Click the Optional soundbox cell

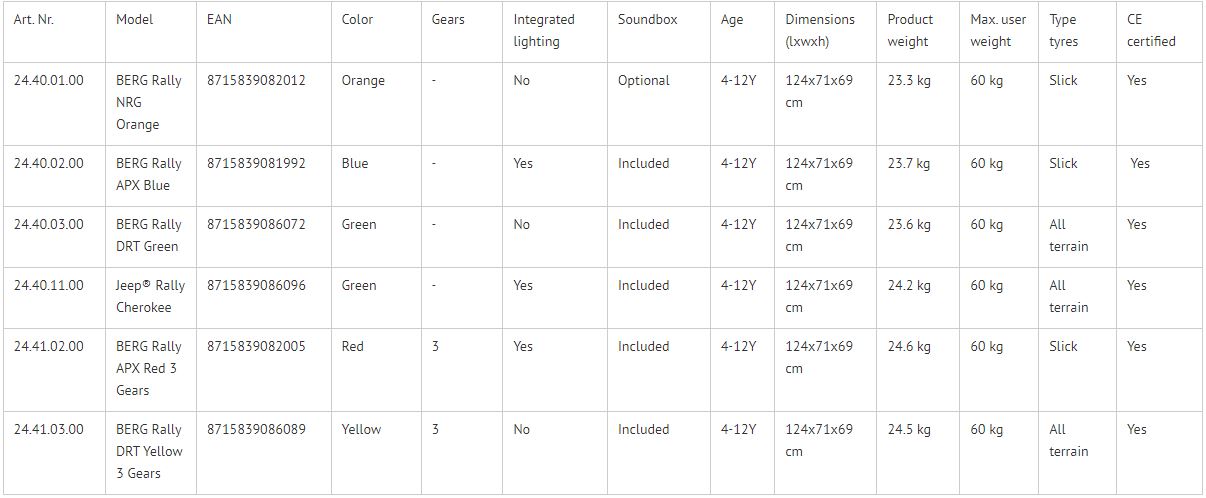[x=643, y=80]
